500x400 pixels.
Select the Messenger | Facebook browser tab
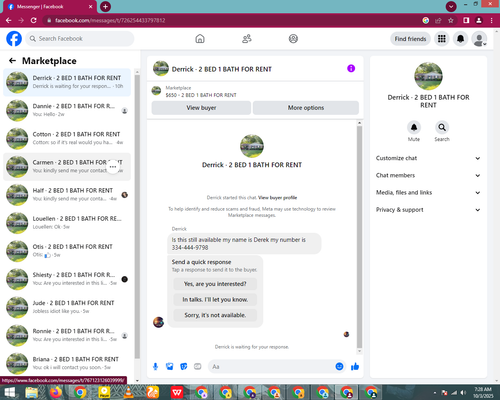[49, 7]
